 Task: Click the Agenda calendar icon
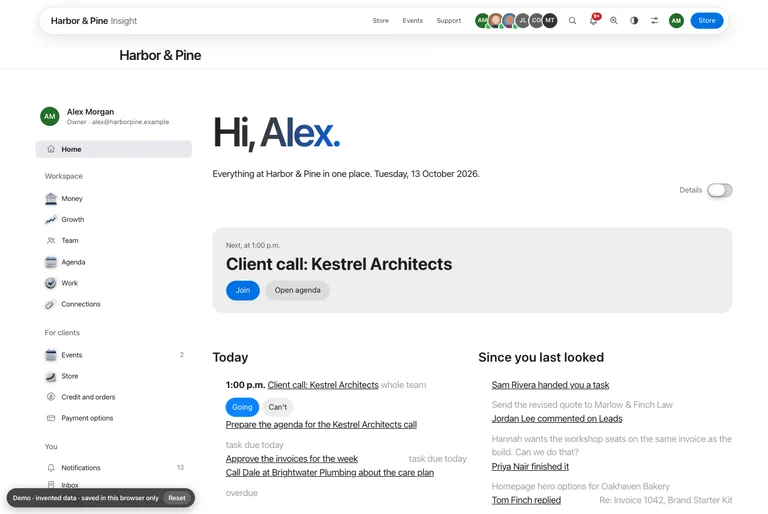[51, 262]
